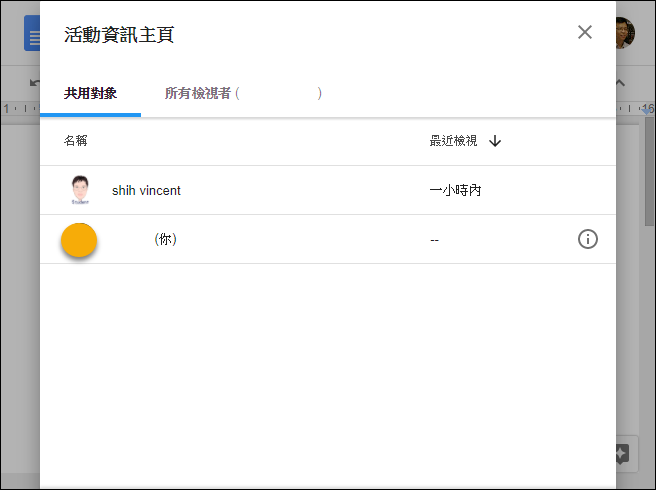The image size is (656, 490).
Task: Sort by the 最近檢視 down arrow
Action: pyautogui.click(x=495, y=141)
